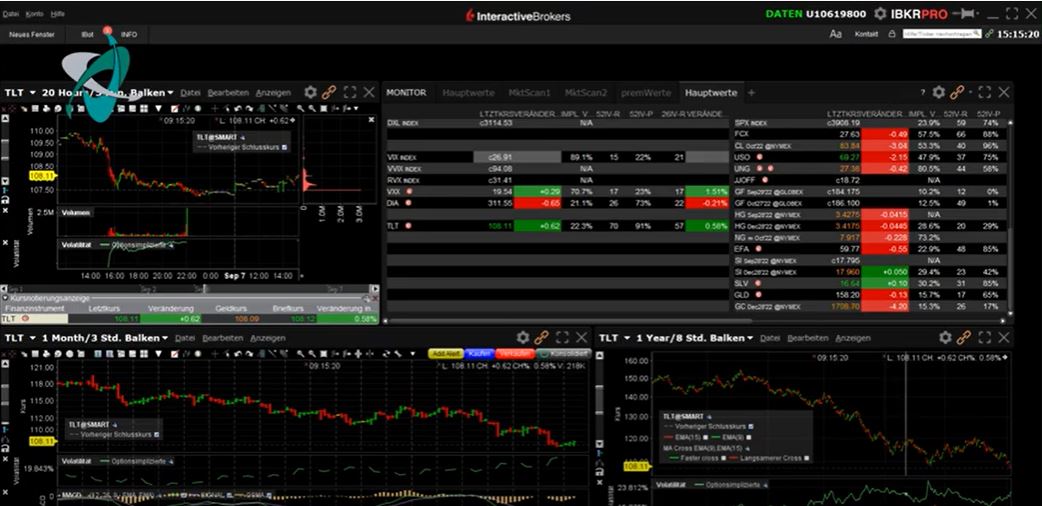Image resolution: width=1042 pixels, height=506 pixels.
Task: Click chain link icon in MONITOR panel
Action: (957, 92)
